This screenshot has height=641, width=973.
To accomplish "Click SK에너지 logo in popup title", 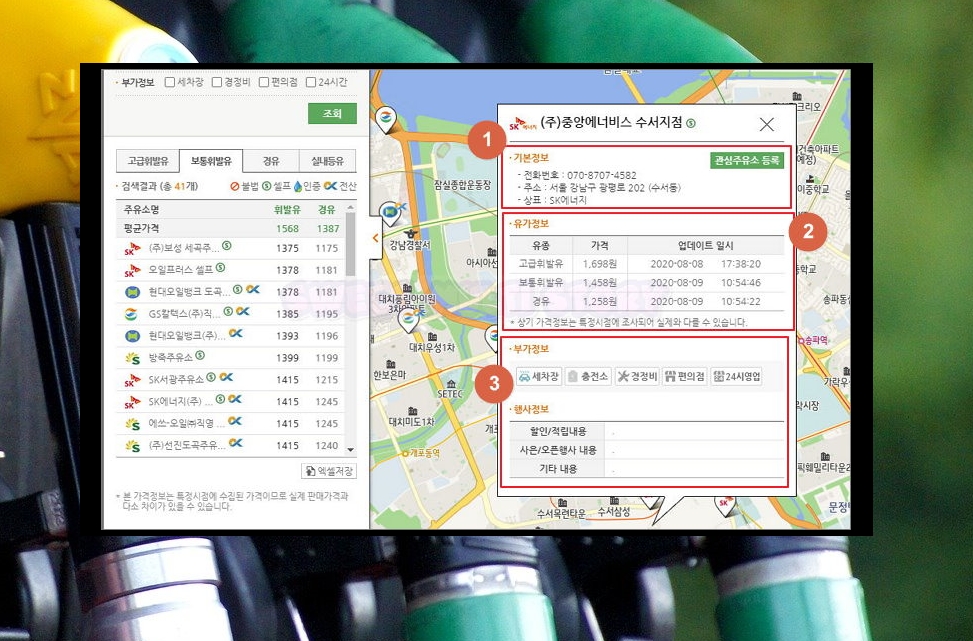I will [x=522, y=124].
